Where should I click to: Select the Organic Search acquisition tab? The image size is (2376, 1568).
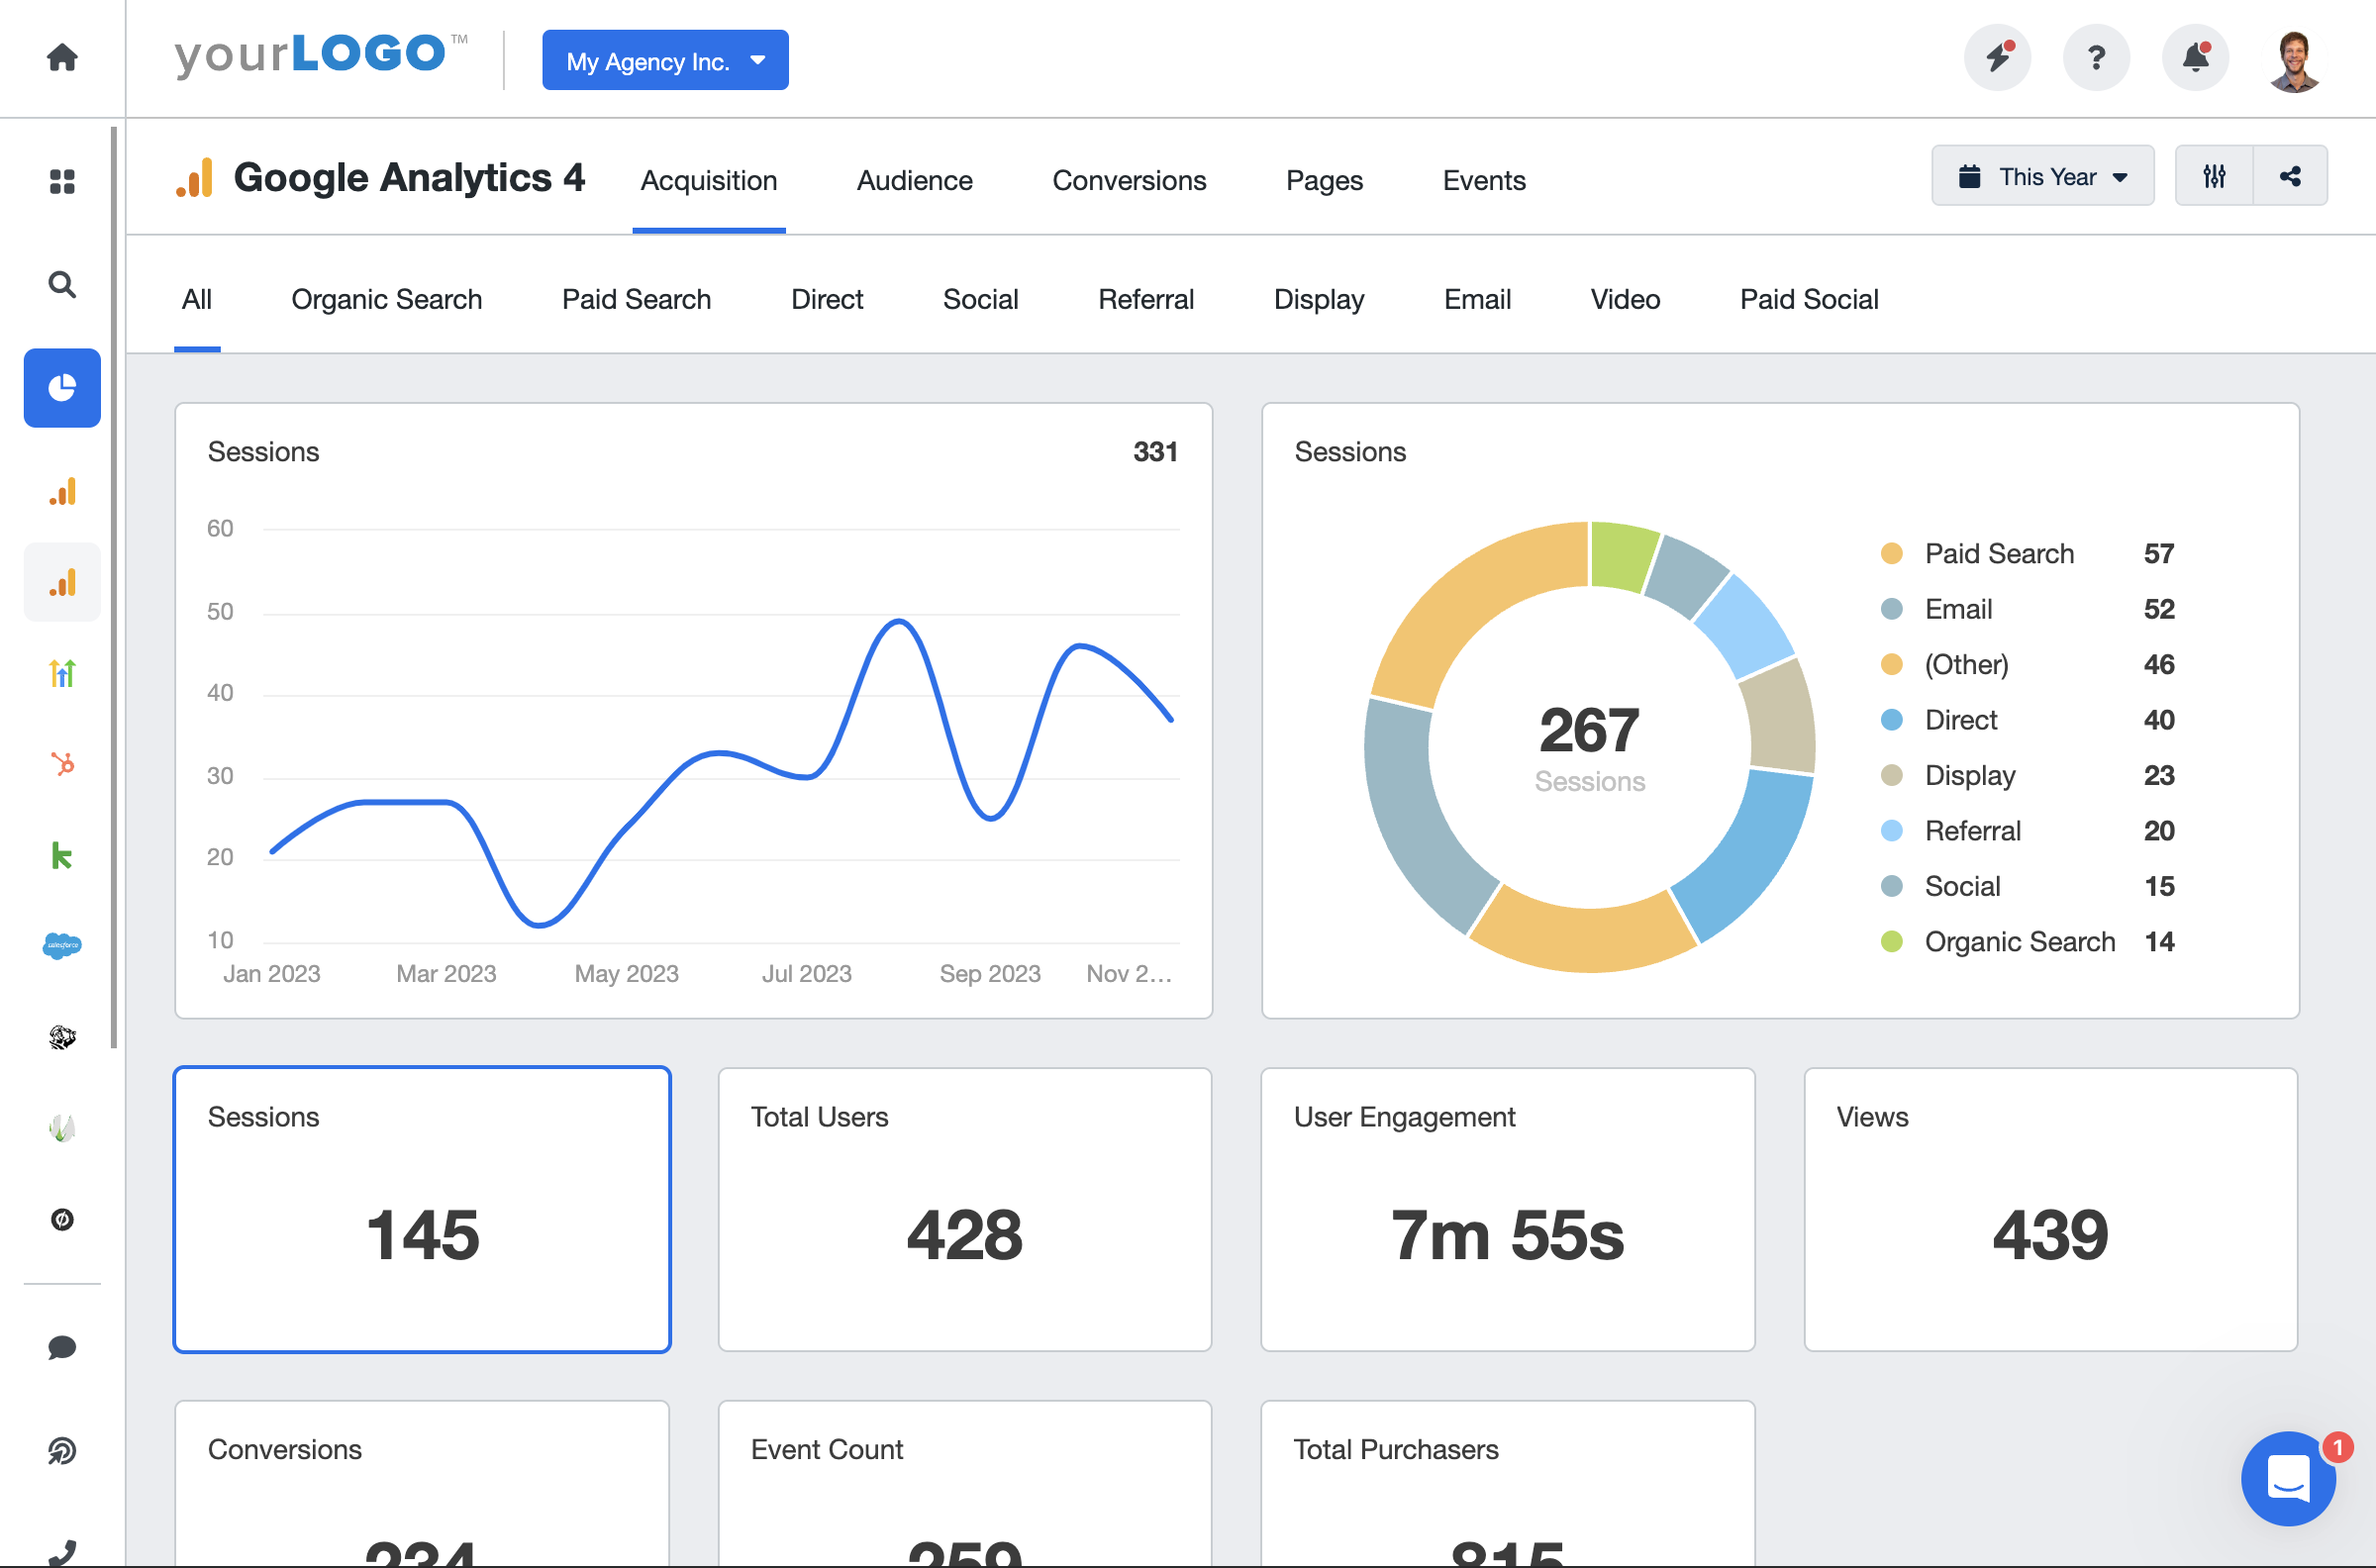point(387,298)
